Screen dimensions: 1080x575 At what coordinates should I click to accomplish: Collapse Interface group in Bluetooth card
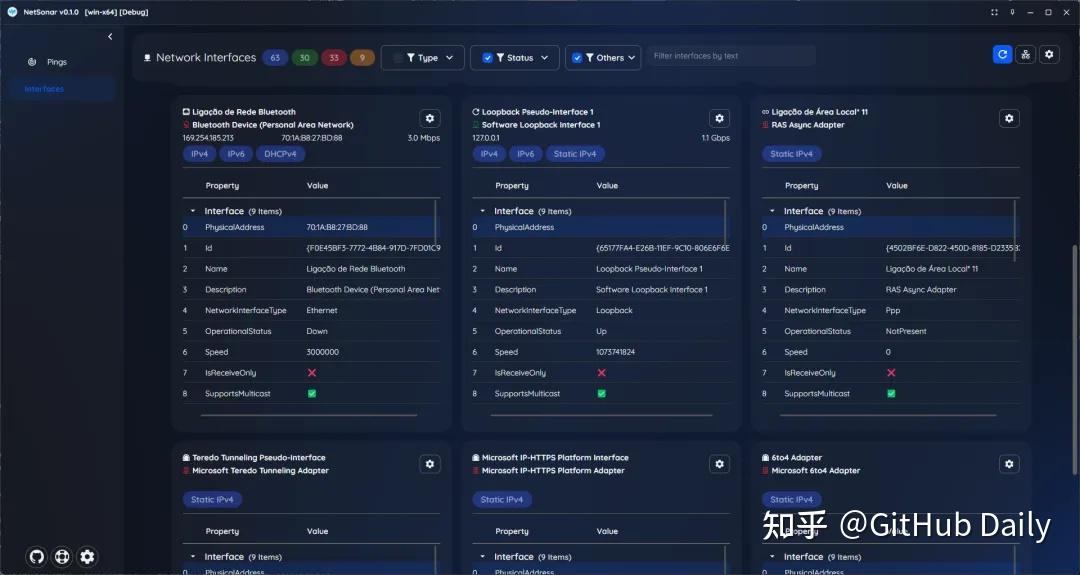(x=193, y=211)
